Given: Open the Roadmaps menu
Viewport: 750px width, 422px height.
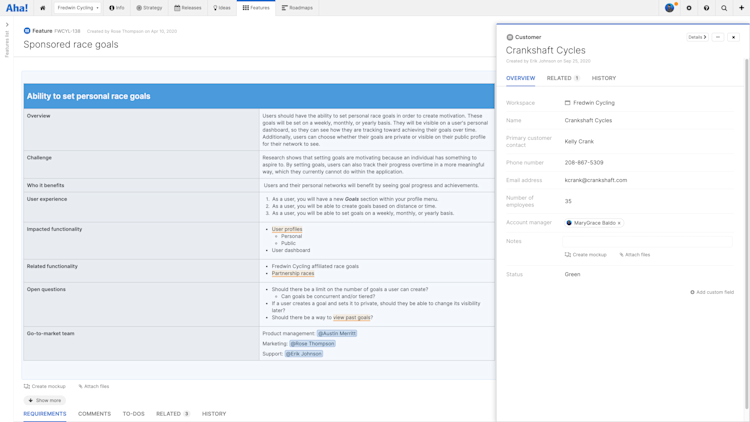Looking at the screenshot, I should (x=297, y=8).
